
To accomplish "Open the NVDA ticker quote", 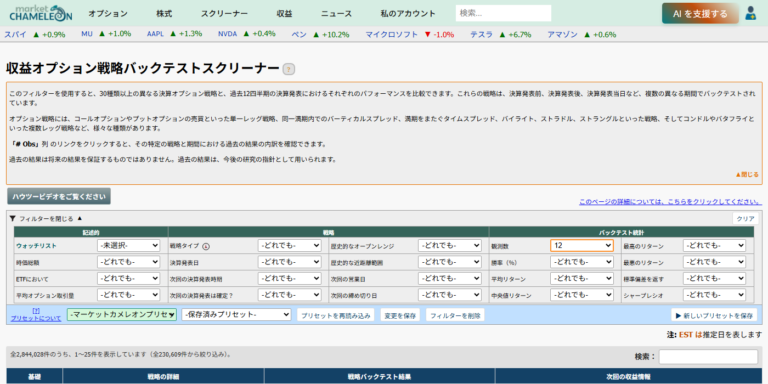I will [x=227, y=34].
